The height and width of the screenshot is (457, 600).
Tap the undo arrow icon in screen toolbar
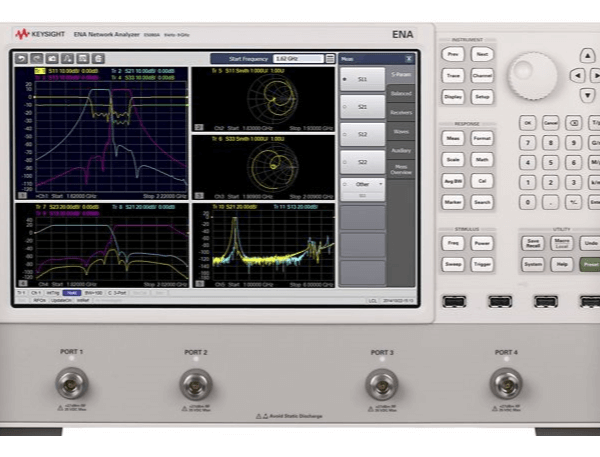(x=21, y=59)
